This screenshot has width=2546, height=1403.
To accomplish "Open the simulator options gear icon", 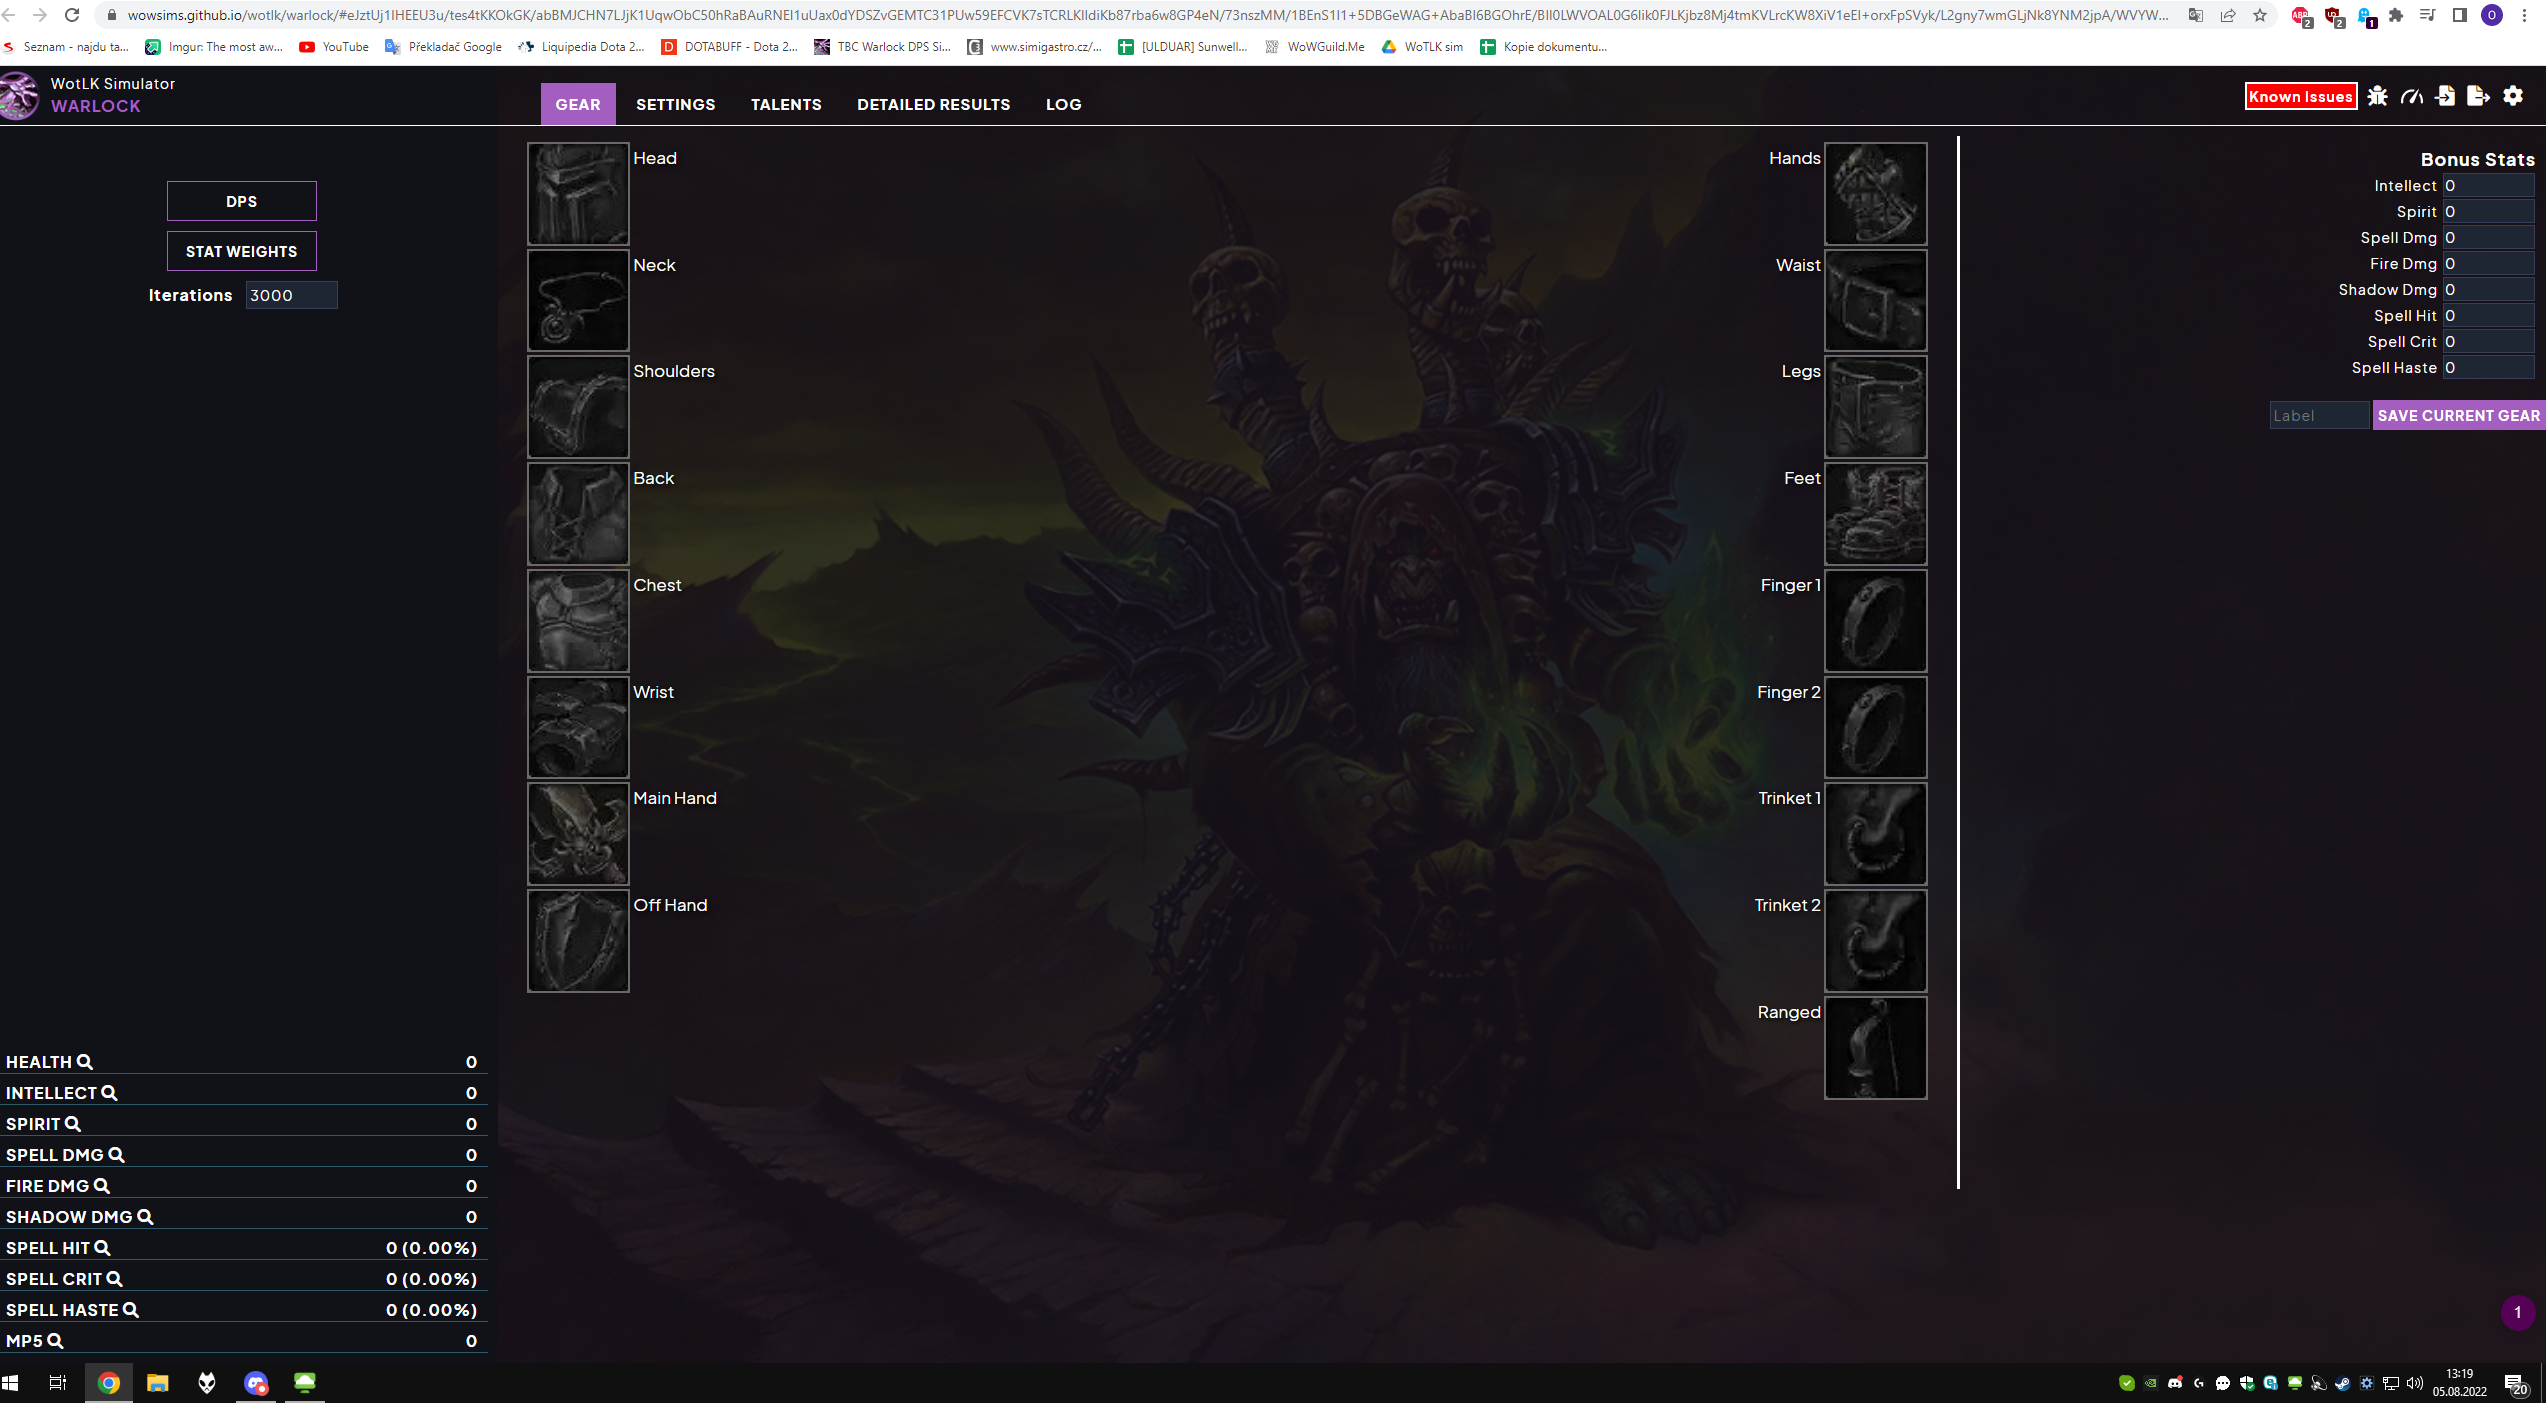I will [2513, 96].
